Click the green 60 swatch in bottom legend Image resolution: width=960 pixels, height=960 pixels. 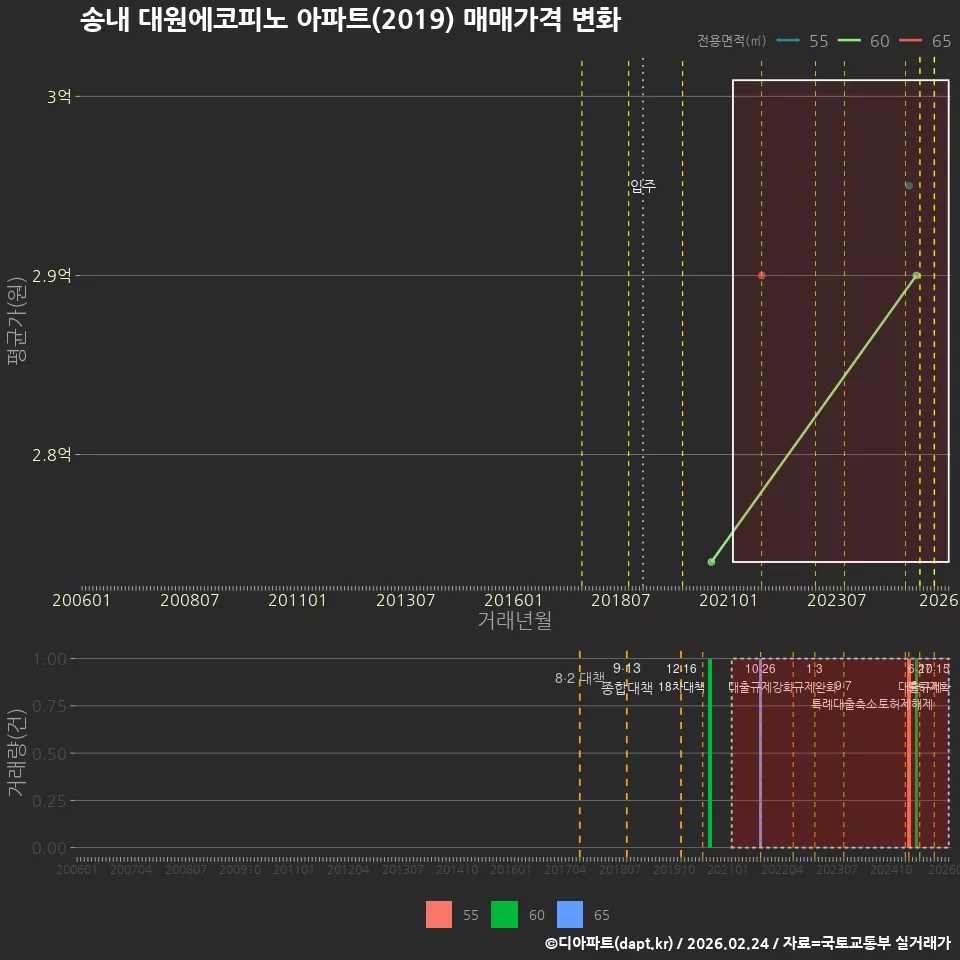point(504,915)
